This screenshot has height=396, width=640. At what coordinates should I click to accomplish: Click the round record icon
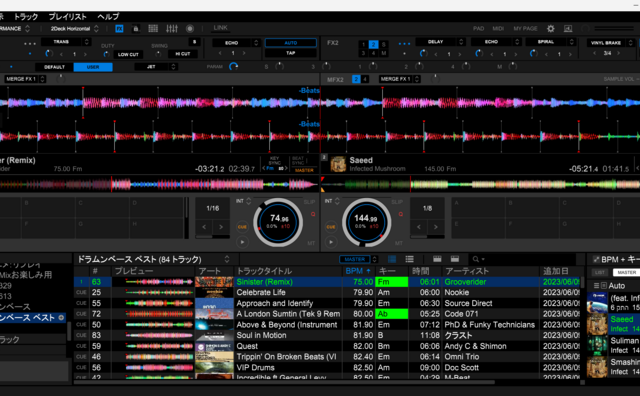click(x=190, y=29)
